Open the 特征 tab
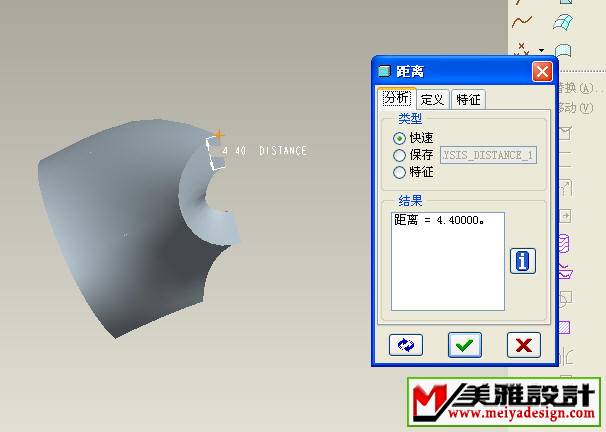Screen dimensions: 606x432 pyautogui.click(x=468, y=100)
